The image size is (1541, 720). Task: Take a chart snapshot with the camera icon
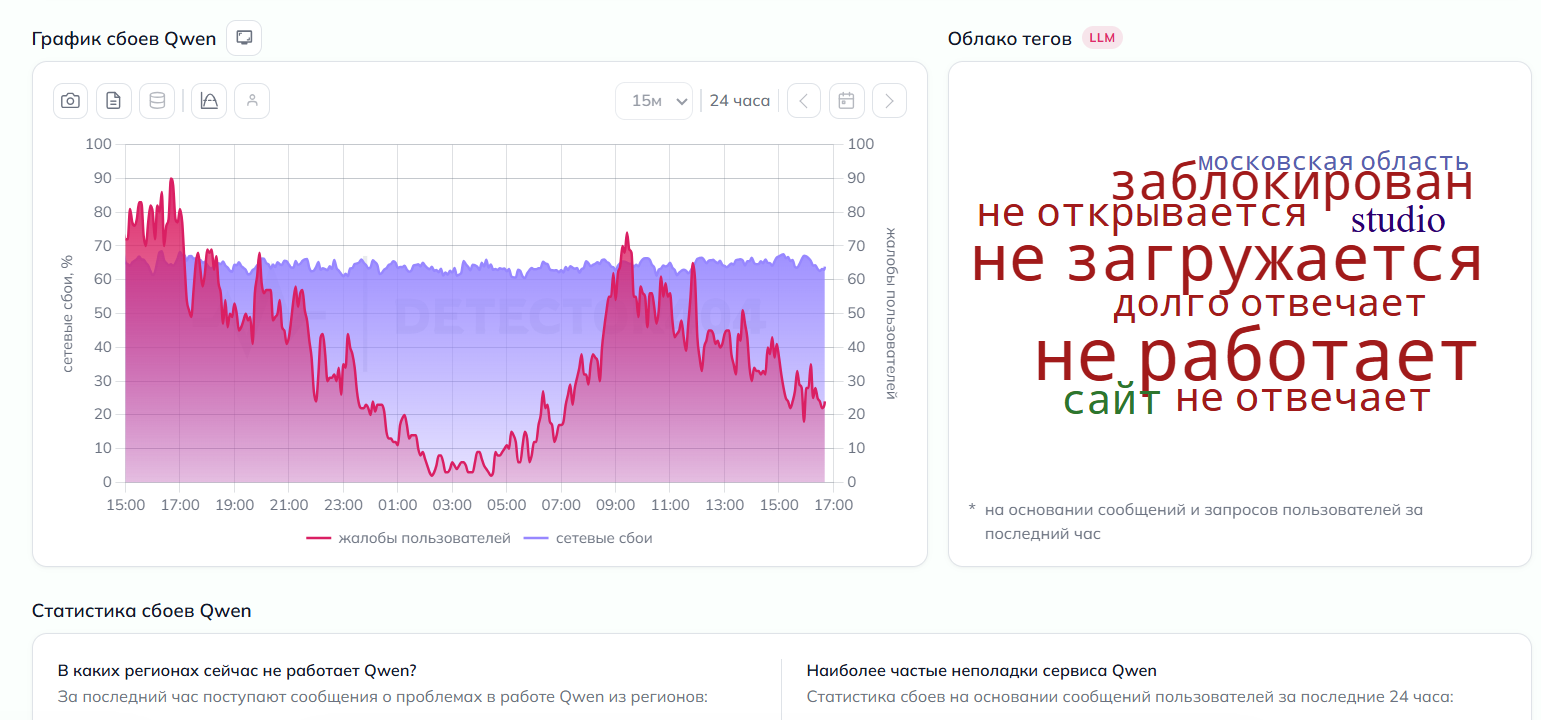(70, 100)
